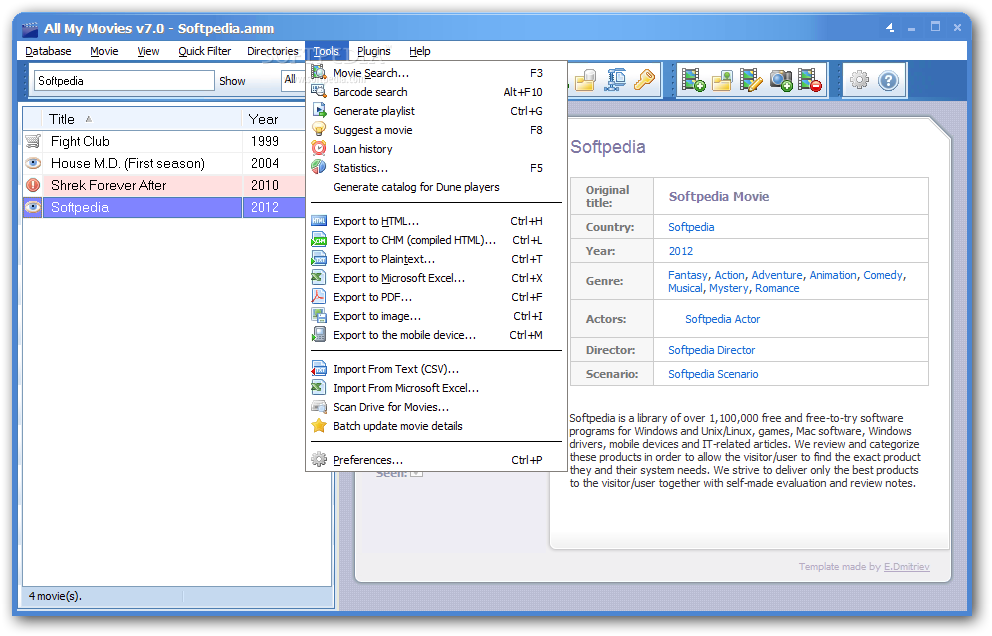Click the mobile device export icon

[319, 335]
